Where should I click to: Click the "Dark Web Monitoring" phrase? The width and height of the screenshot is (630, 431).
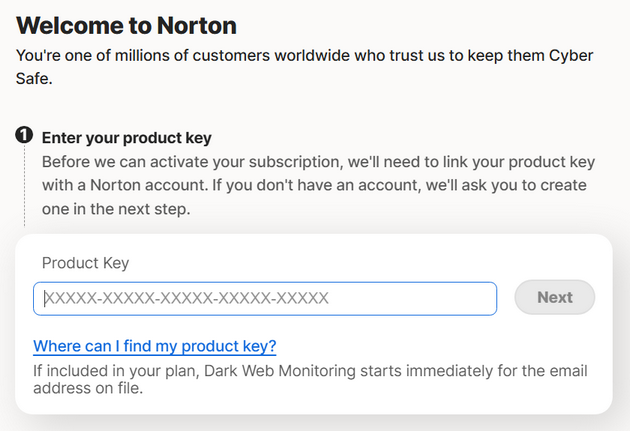point(280,371)
